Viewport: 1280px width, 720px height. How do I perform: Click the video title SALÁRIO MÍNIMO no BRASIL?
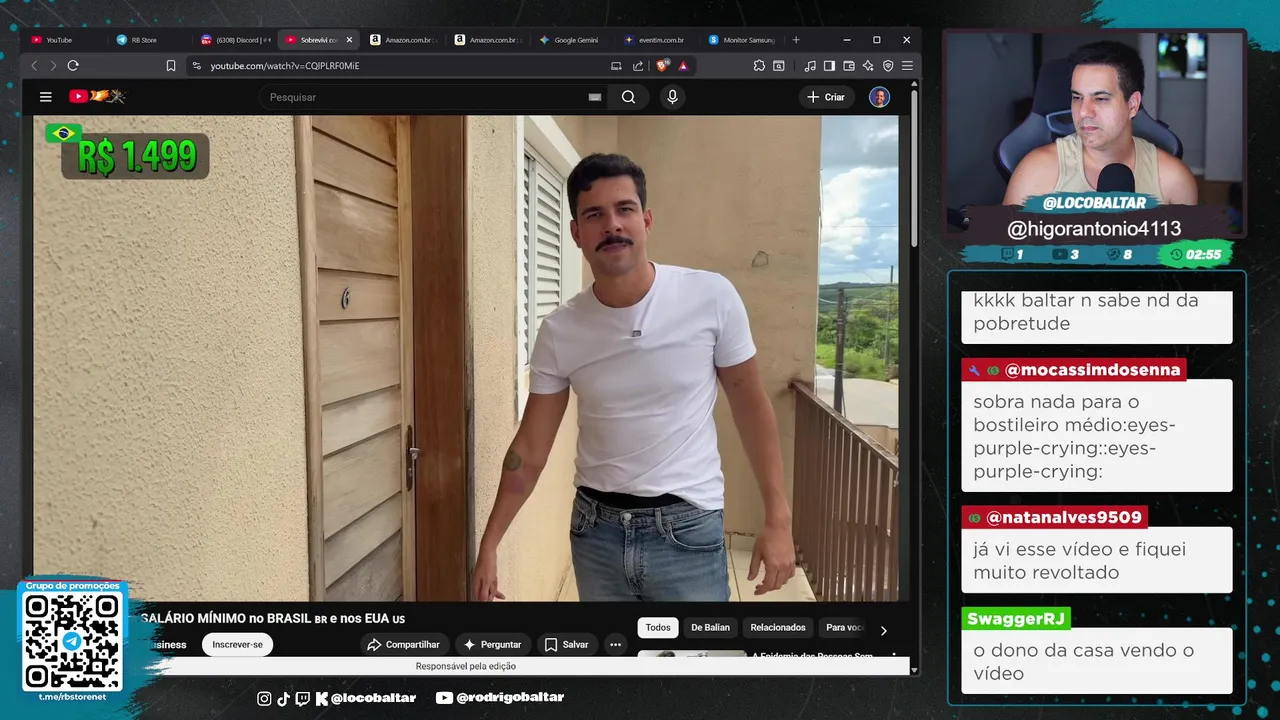click(x=273, y=619)
